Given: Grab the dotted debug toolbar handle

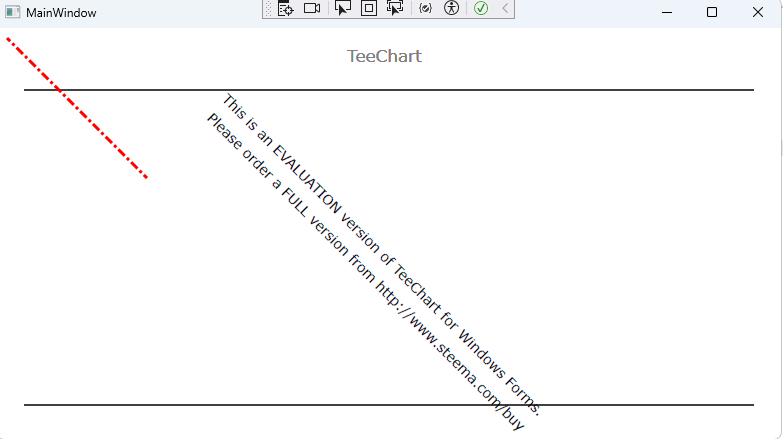Looking at the screenshot, I should pos(269,8).
